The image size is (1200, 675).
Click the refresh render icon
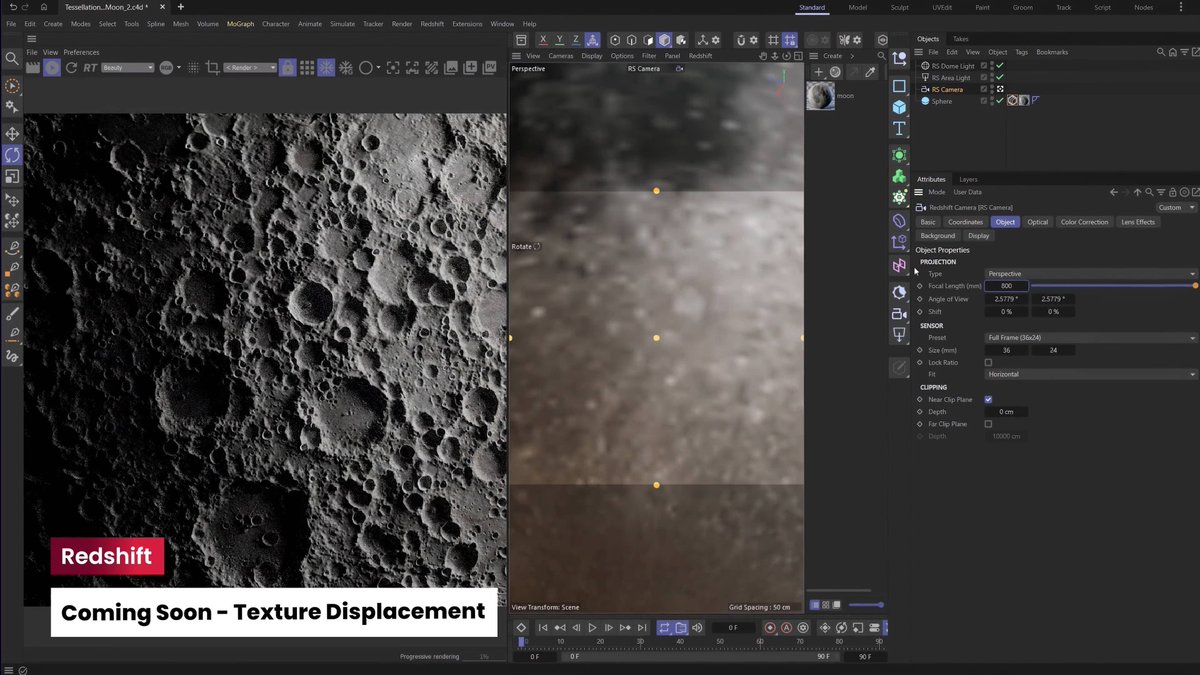tap(71, 68)
